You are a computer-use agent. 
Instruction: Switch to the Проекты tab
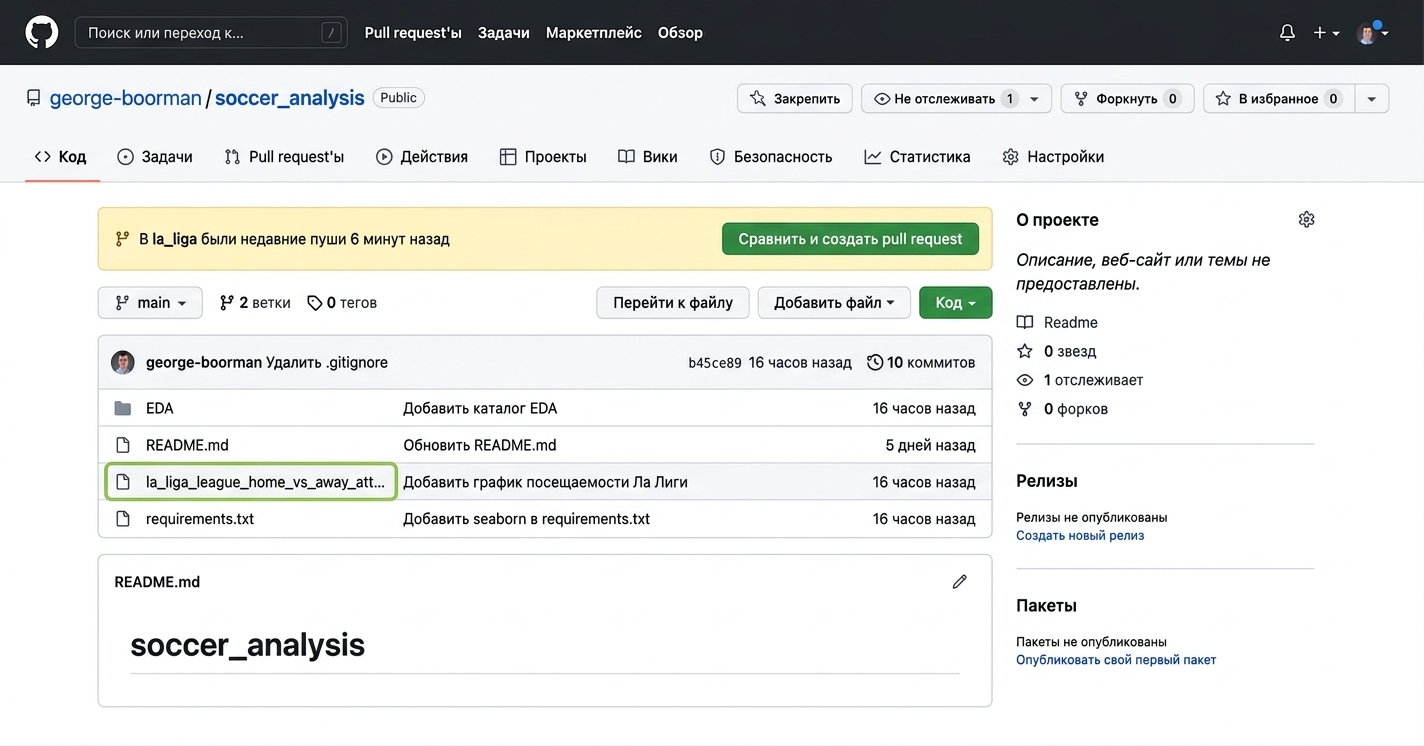[543, 157]
